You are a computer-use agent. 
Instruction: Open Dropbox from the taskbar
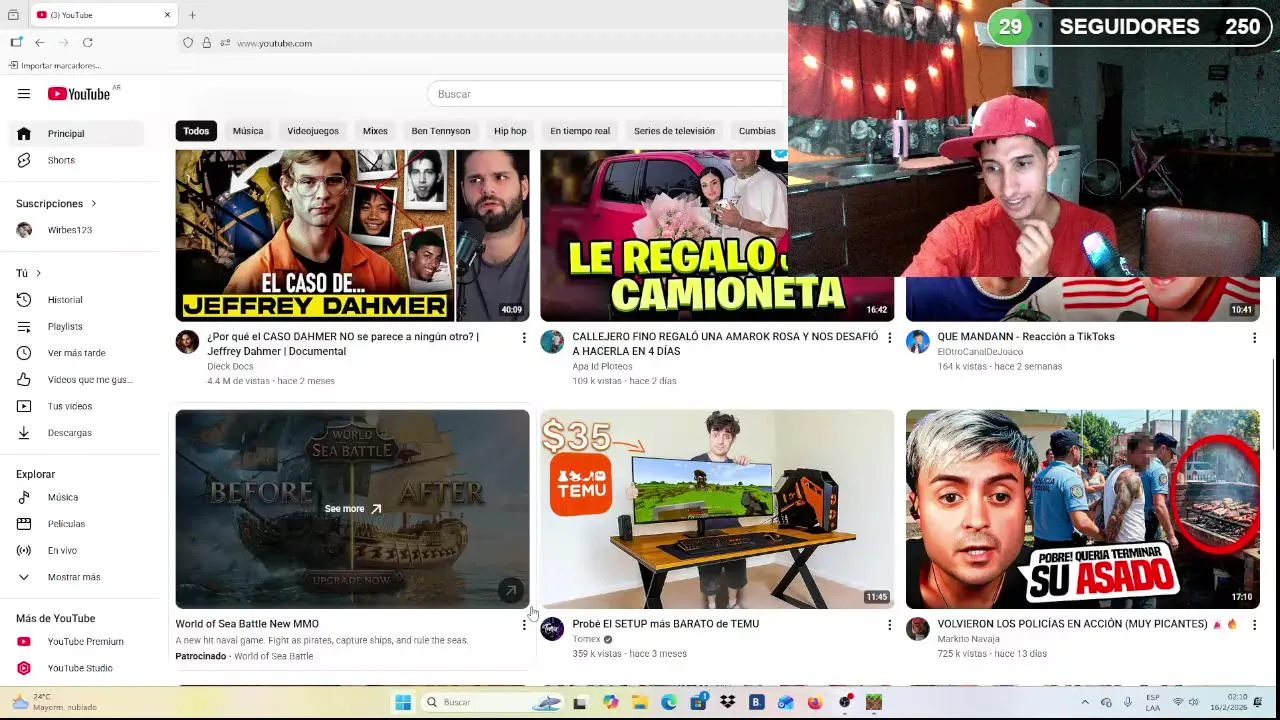pyautogui.click(x=727, y=702)
